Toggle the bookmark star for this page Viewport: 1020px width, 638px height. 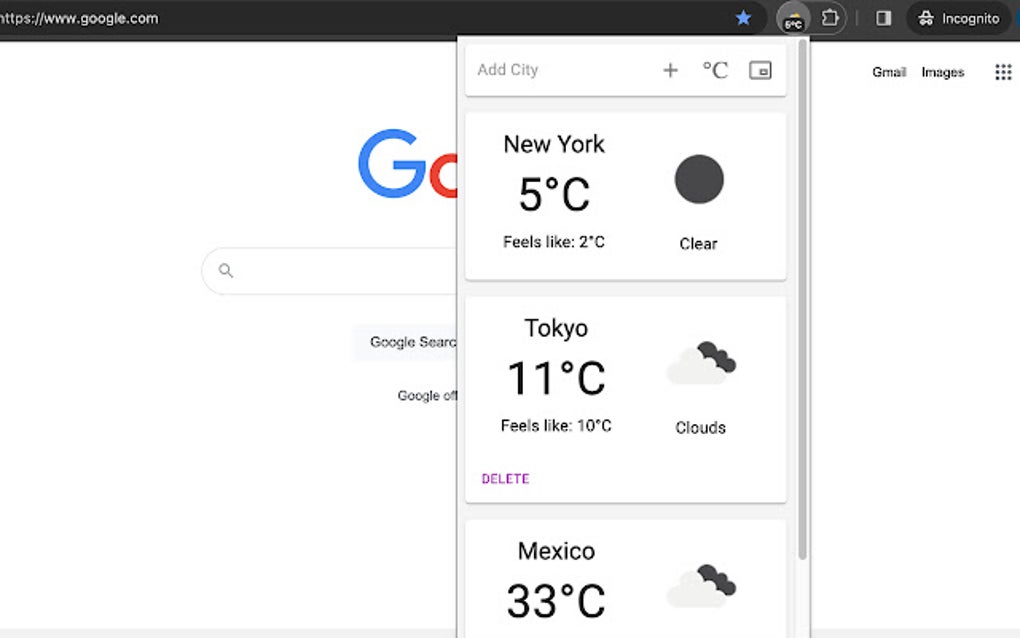(743, 18)
